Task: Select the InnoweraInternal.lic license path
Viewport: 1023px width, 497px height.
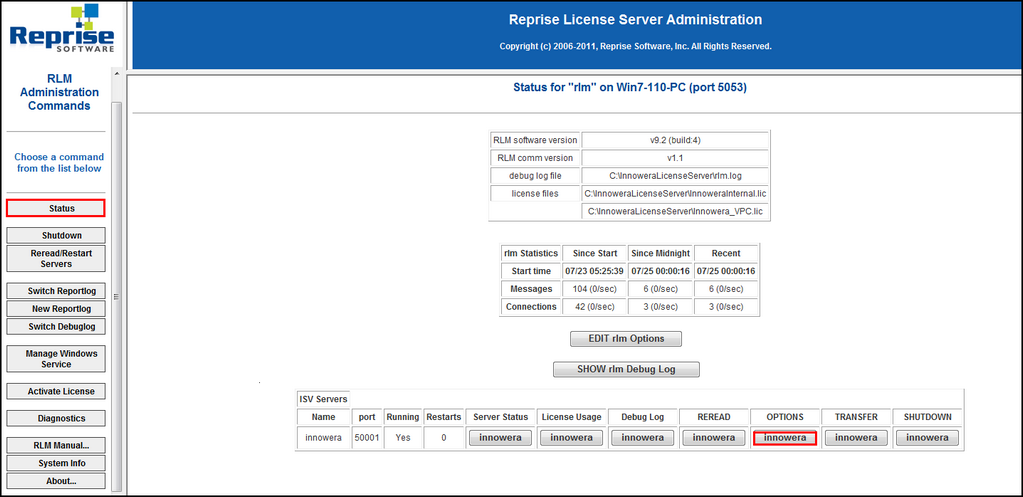Action: [675, 193]
